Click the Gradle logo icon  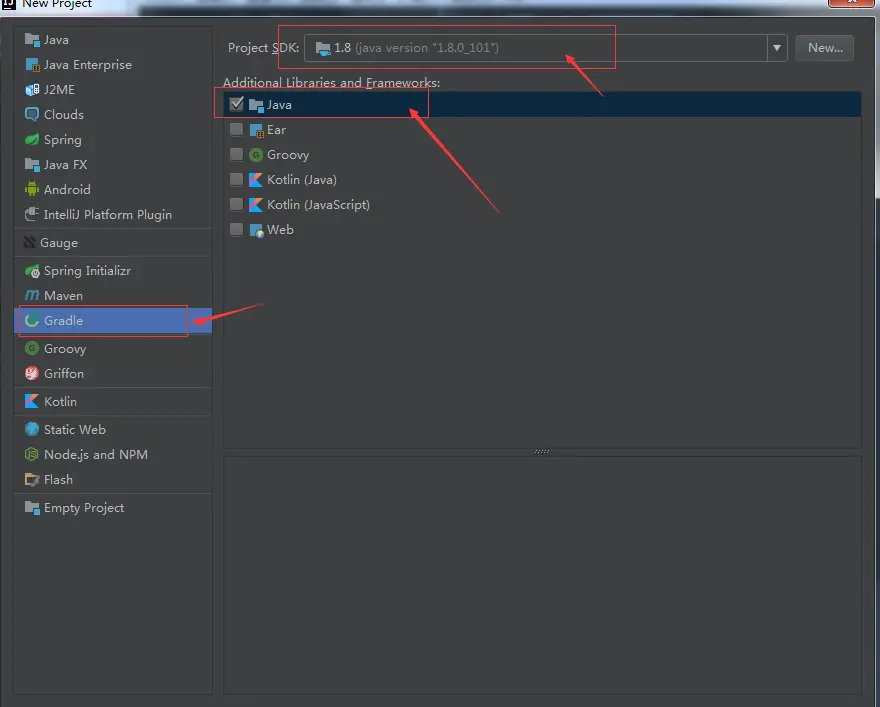coord(32,320)
